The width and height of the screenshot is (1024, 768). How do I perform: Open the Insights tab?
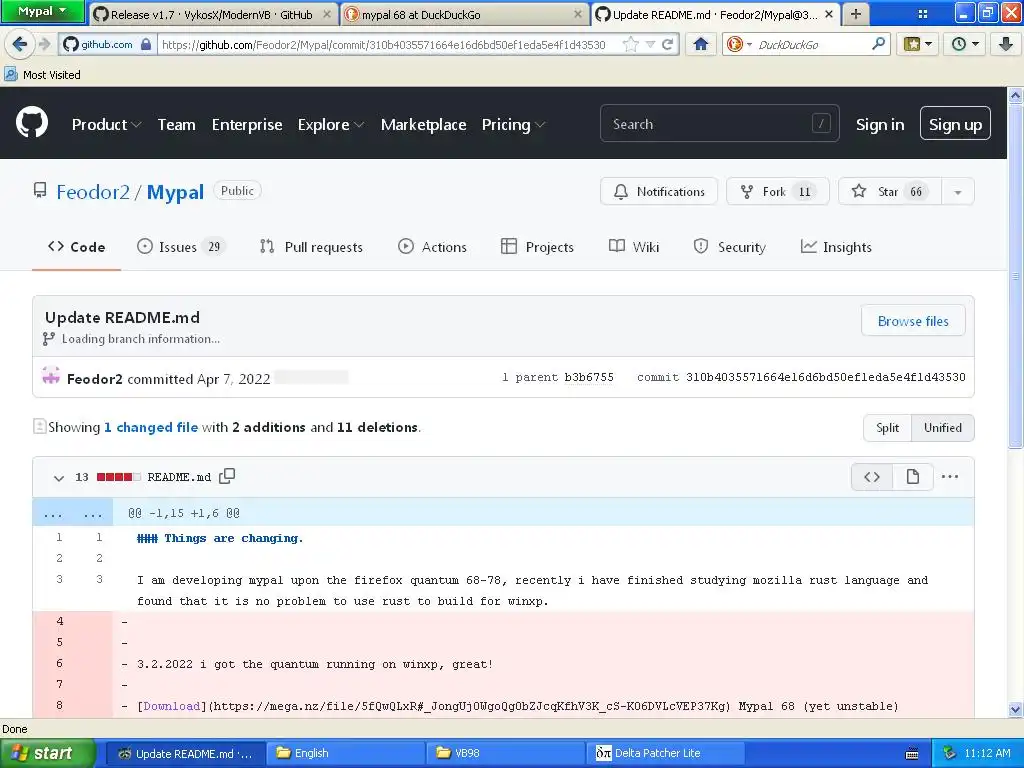pyautogui.click(x=836, y=247)
